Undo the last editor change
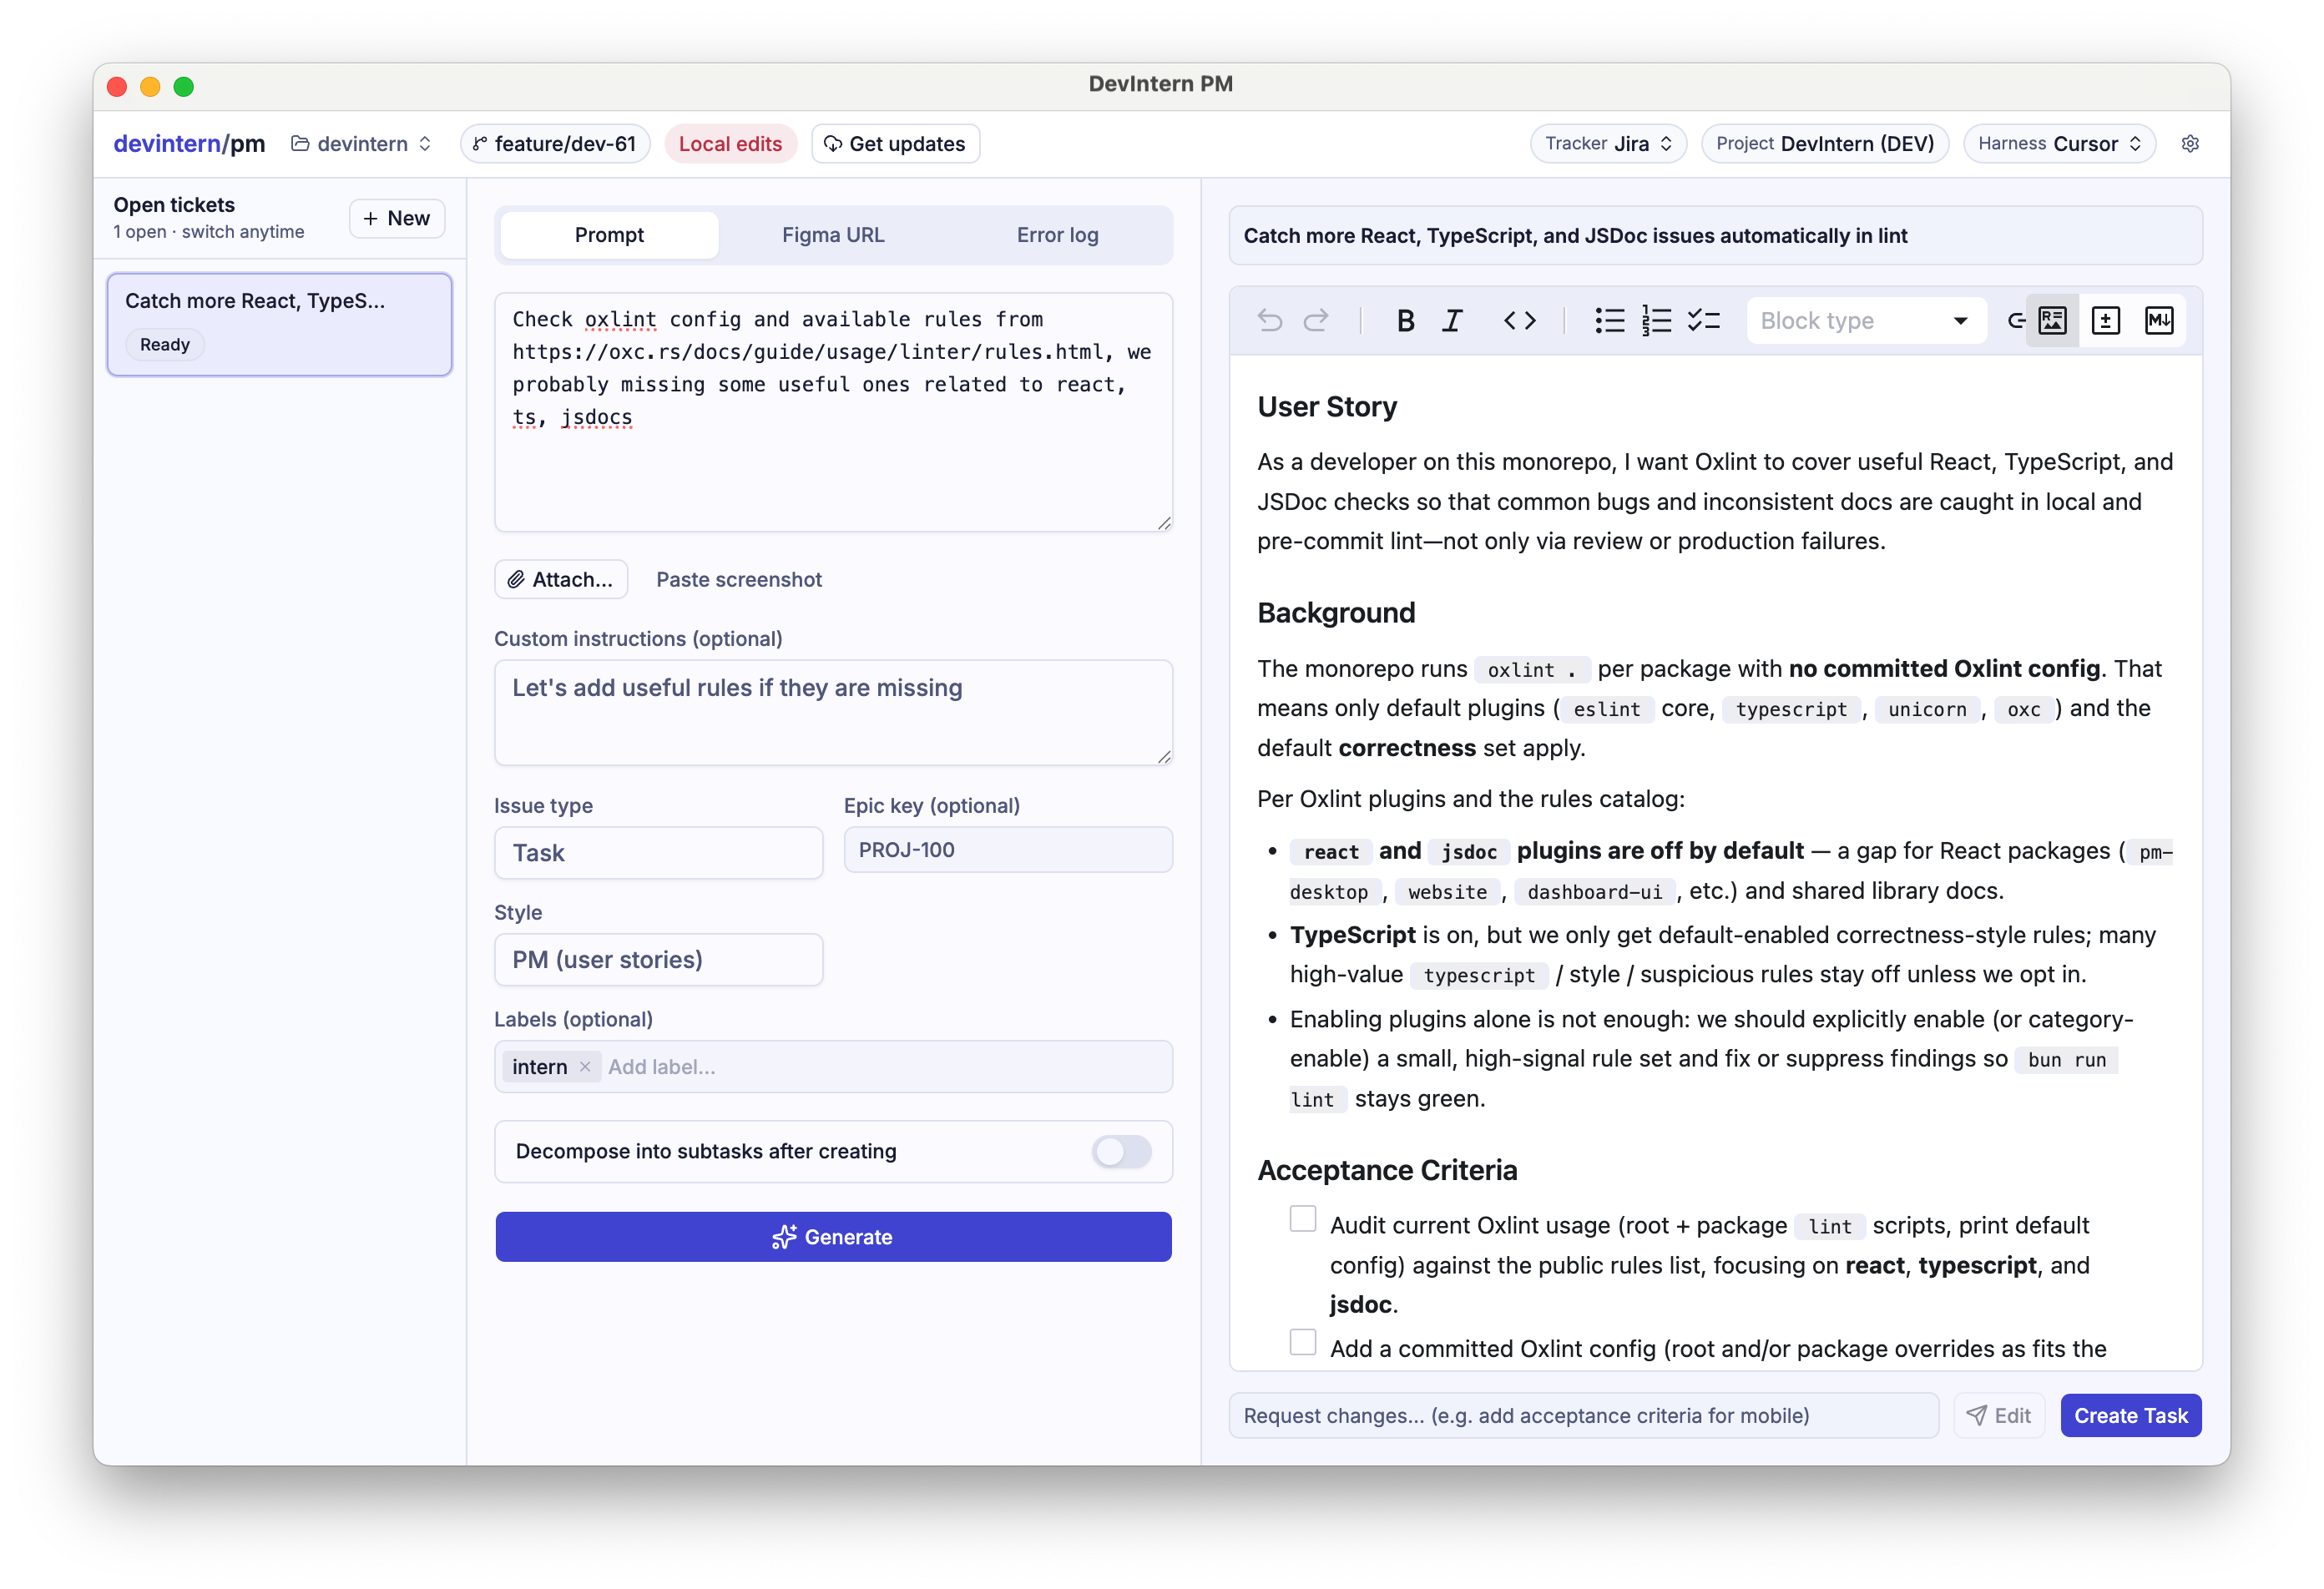Image resolution: width=2324 pixels, height=1589 pixels. [1269, 320]
